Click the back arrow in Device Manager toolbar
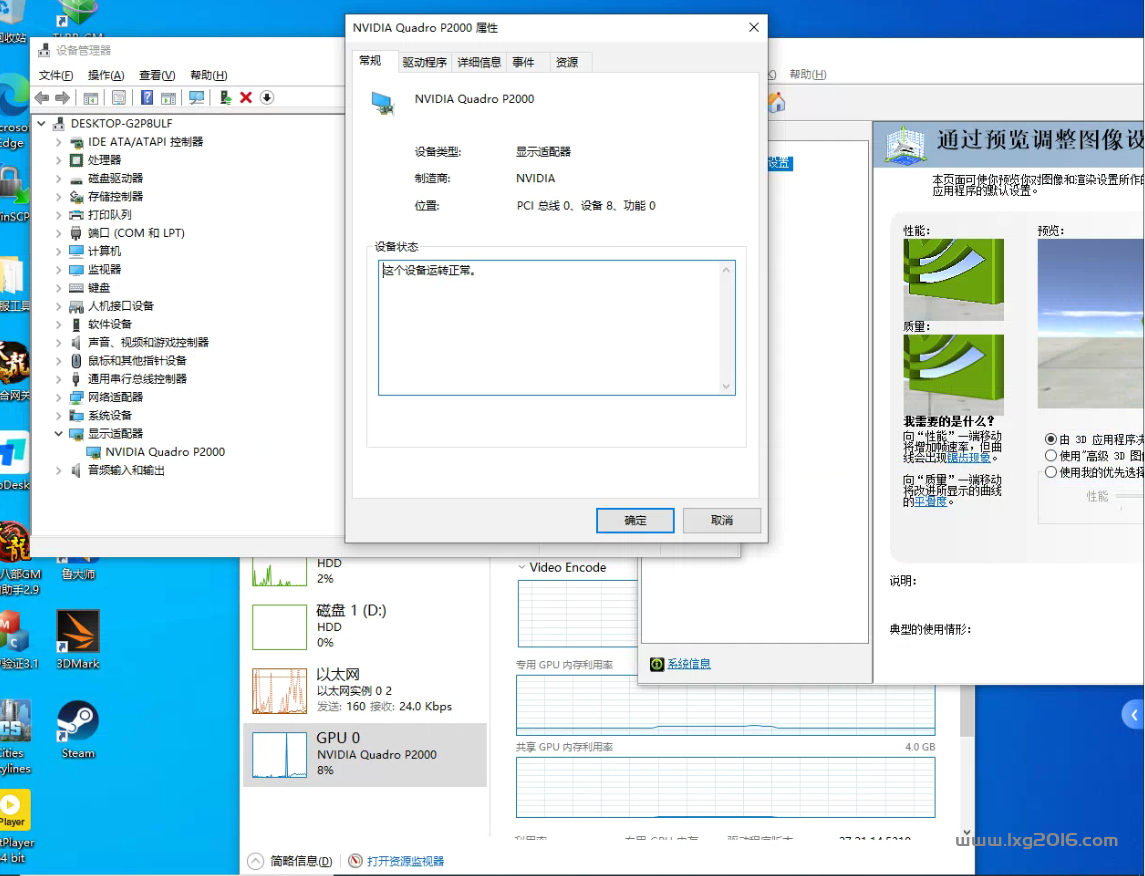The height and width of the screenshot is (876, 1145). 42,98
